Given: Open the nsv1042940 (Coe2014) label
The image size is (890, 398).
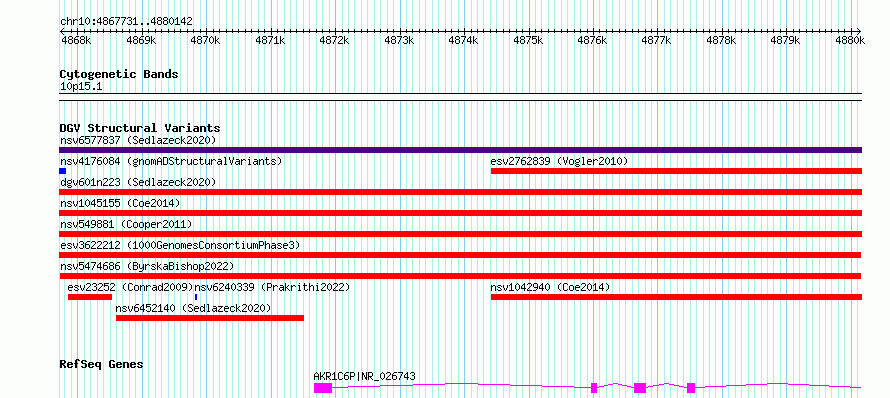Looking at the screenshot, I should pos(550,287).
